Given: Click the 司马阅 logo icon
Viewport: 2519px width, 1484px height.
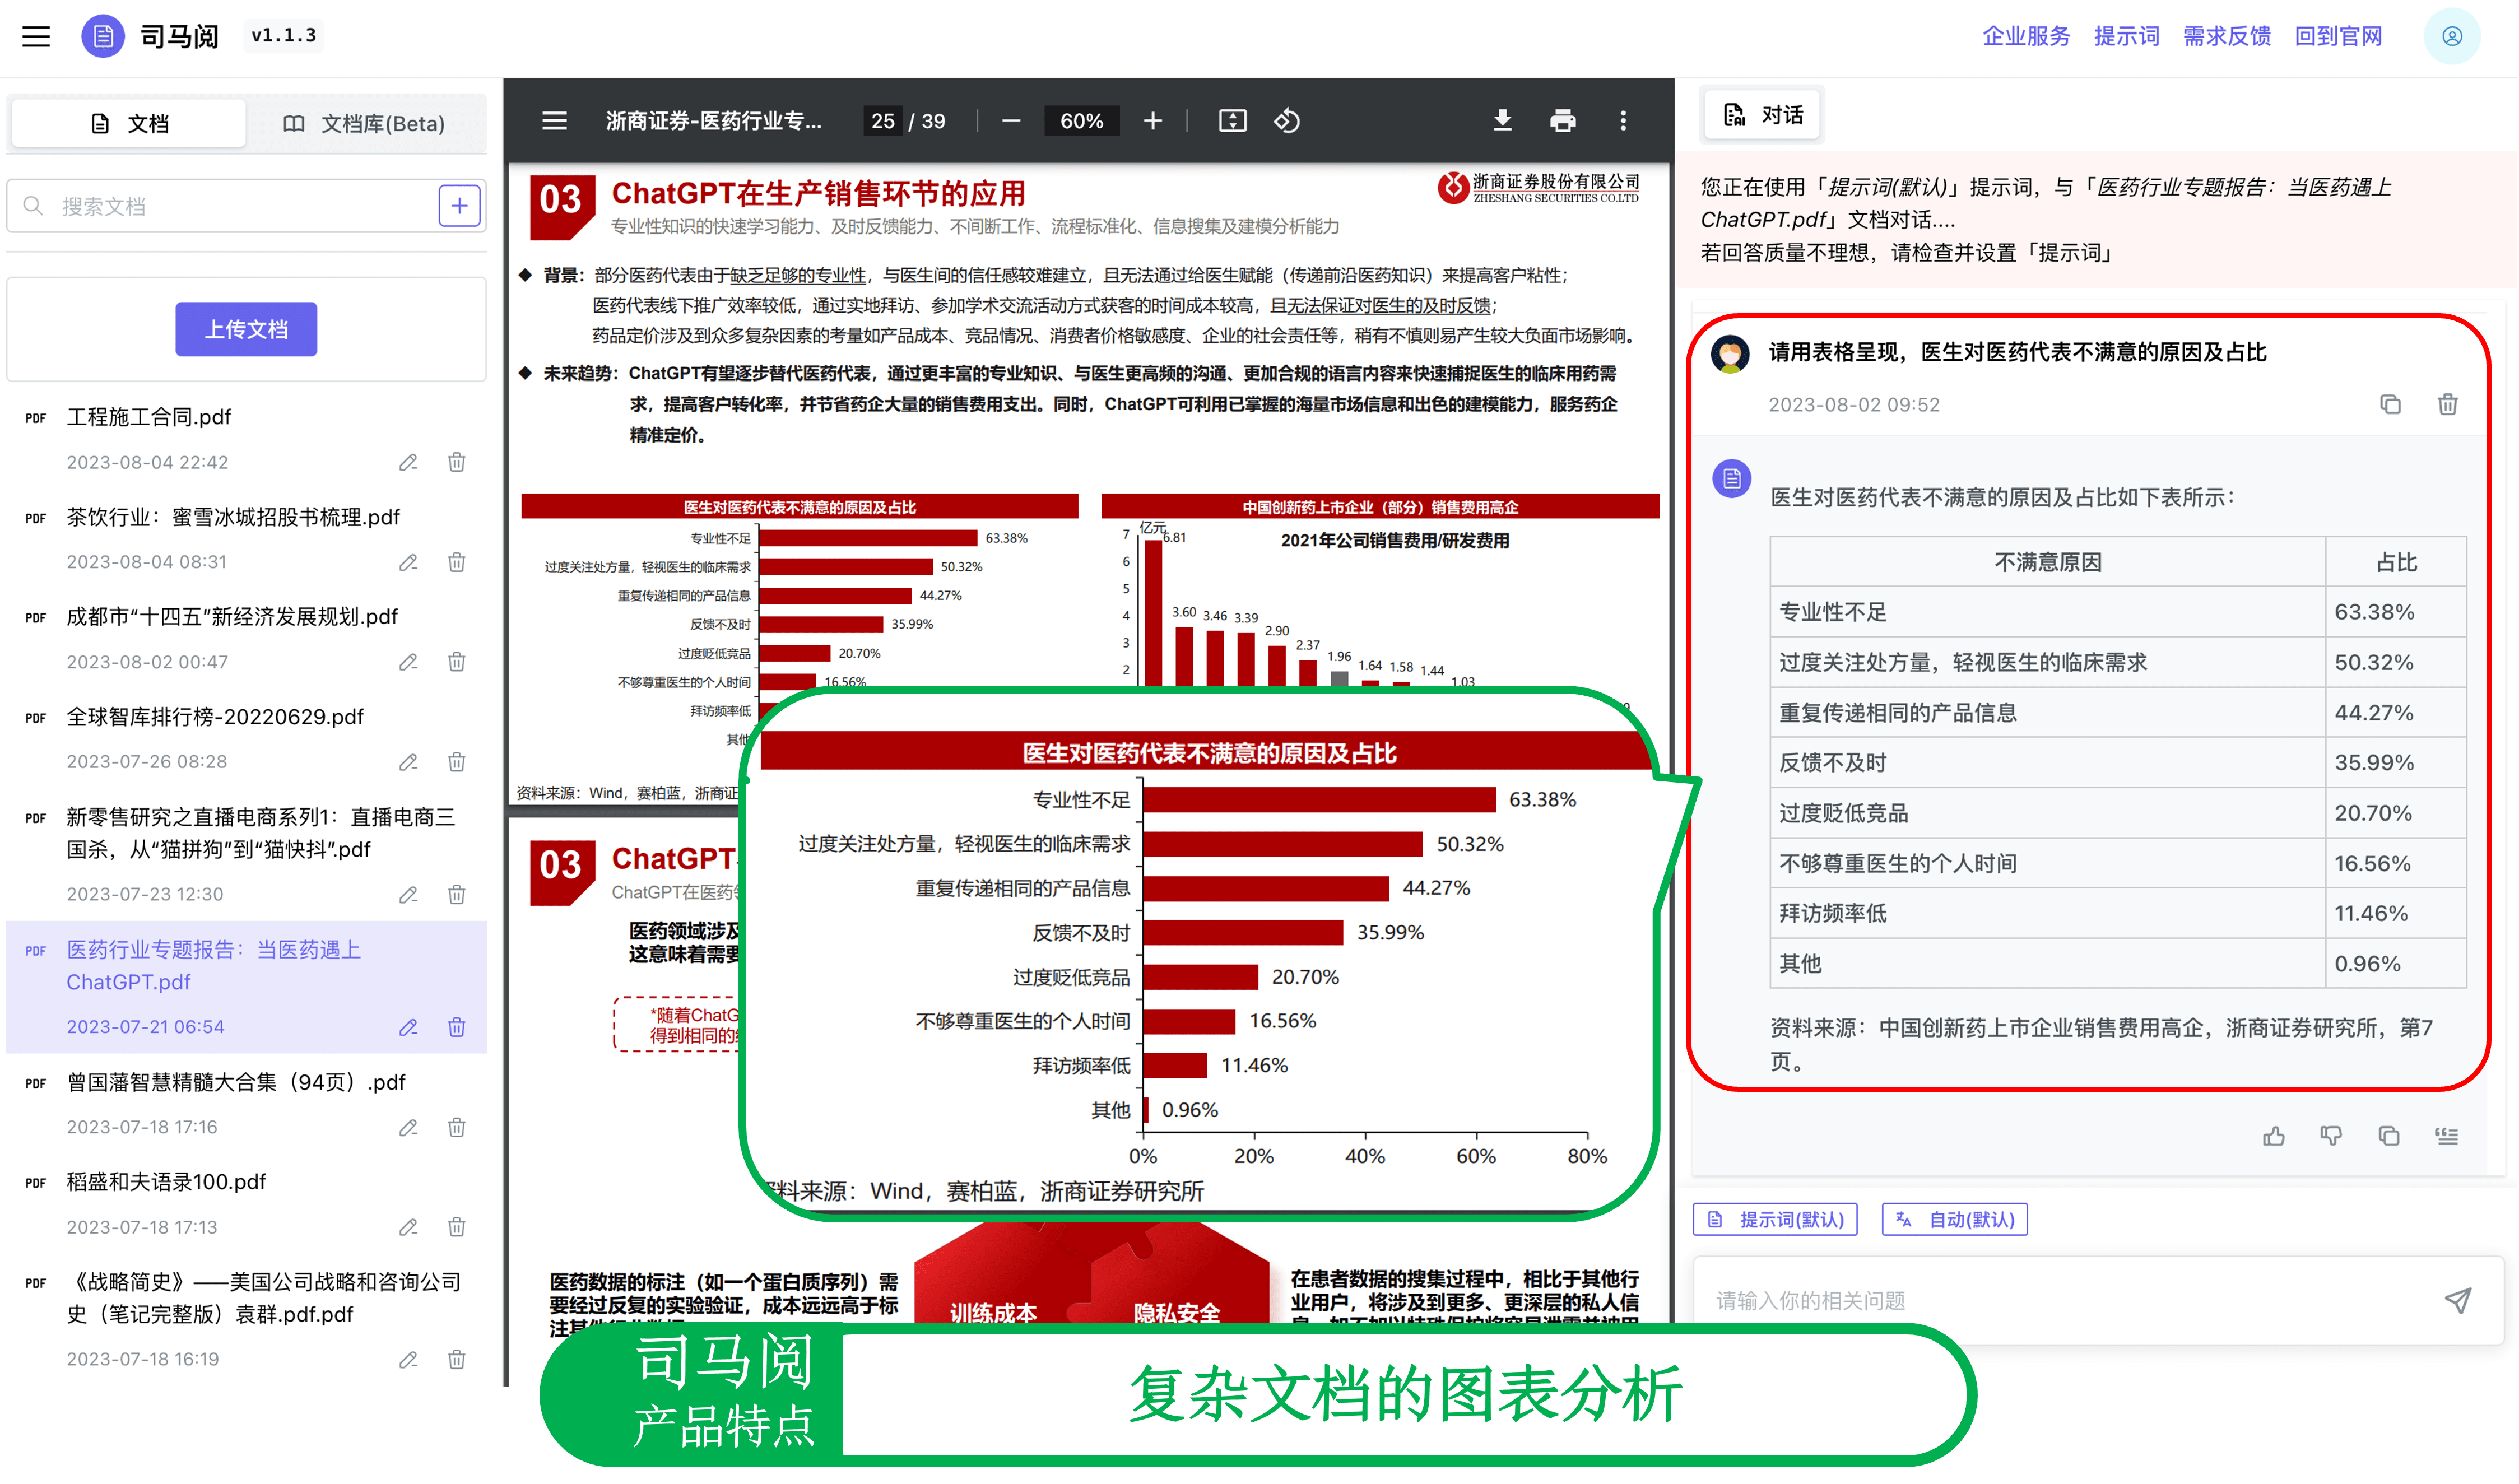Looking at the screenshot, I should coord(102,36).
